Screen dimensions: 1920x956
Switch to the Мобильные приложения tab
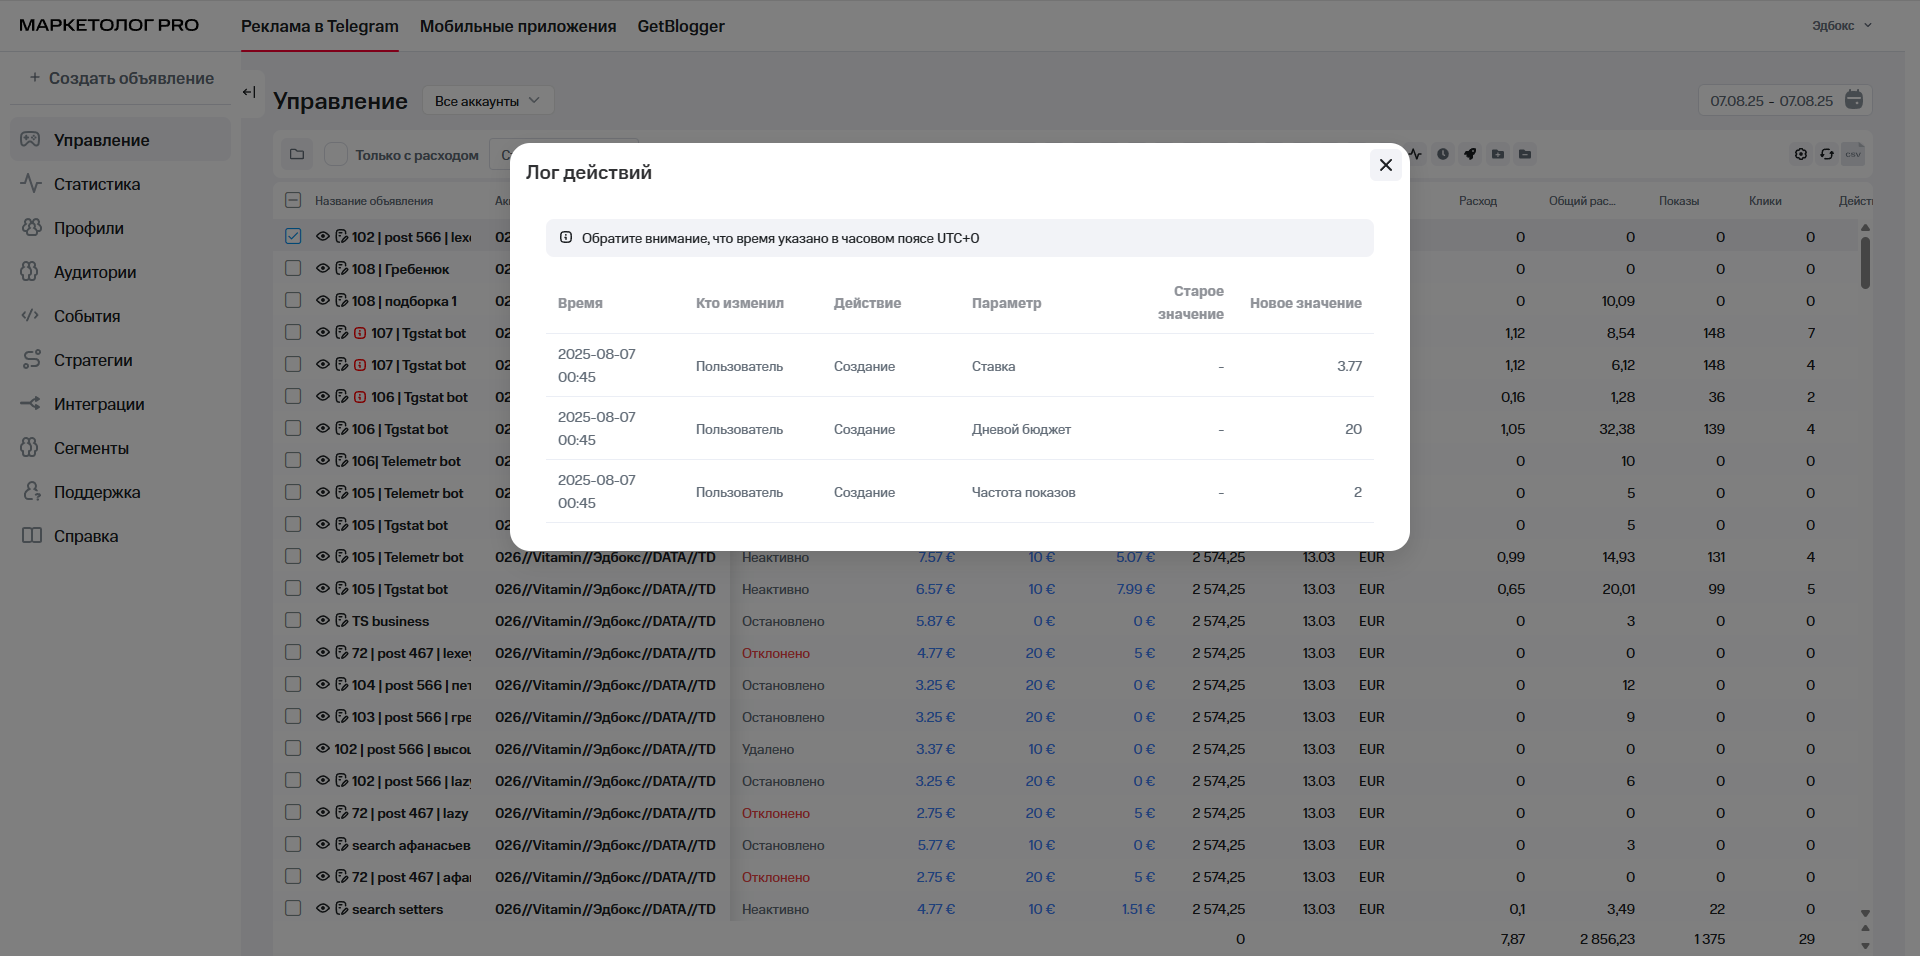pos(517,27)
